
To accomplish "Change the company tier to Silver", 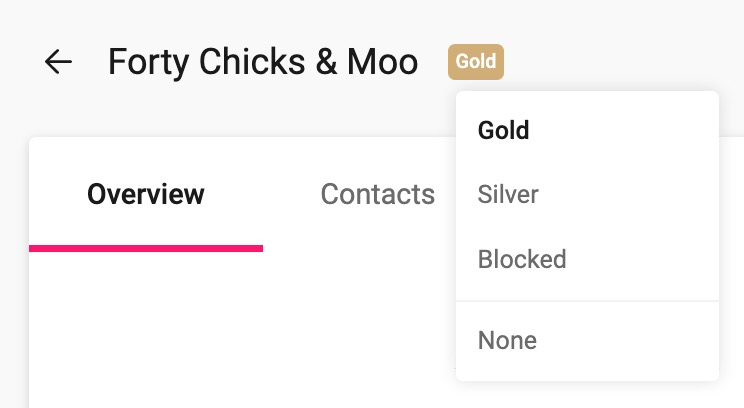I will pyautogui.click(x=508, y=194).
